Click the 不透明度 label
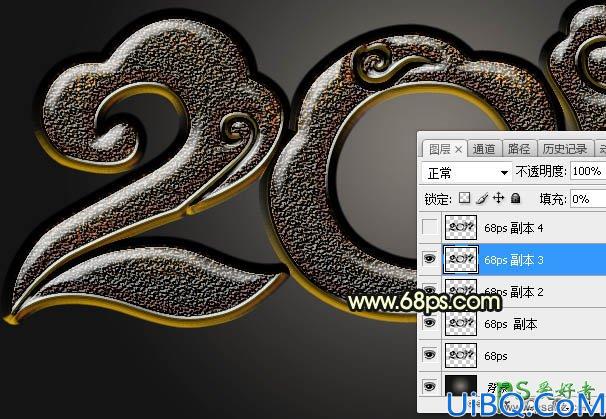This screenshot has width=606, height=419. click(x=541, y=171)
